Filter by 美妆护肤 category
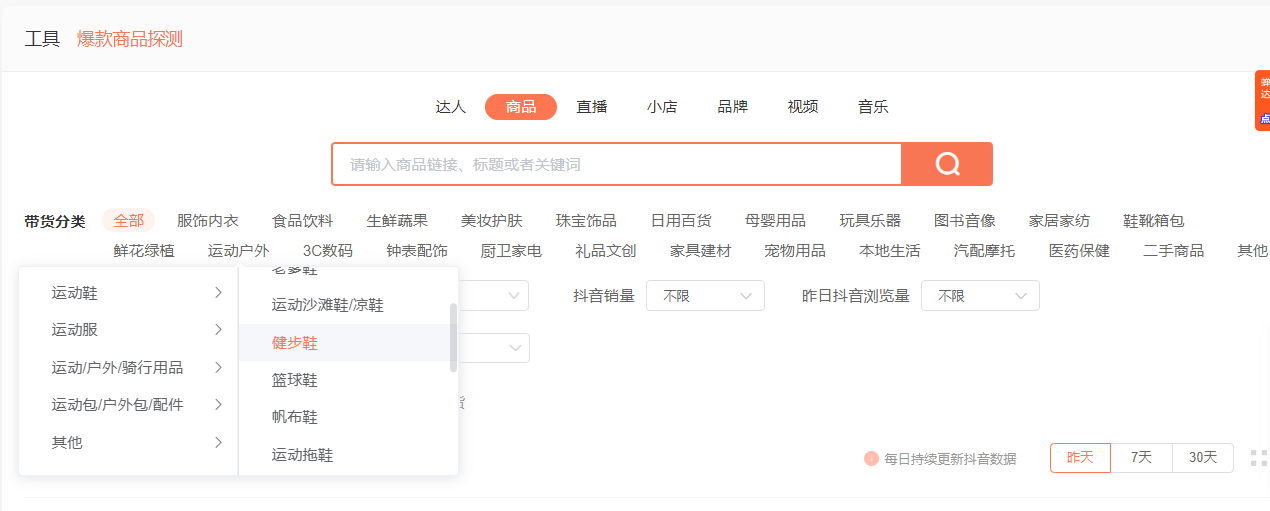 491,221
